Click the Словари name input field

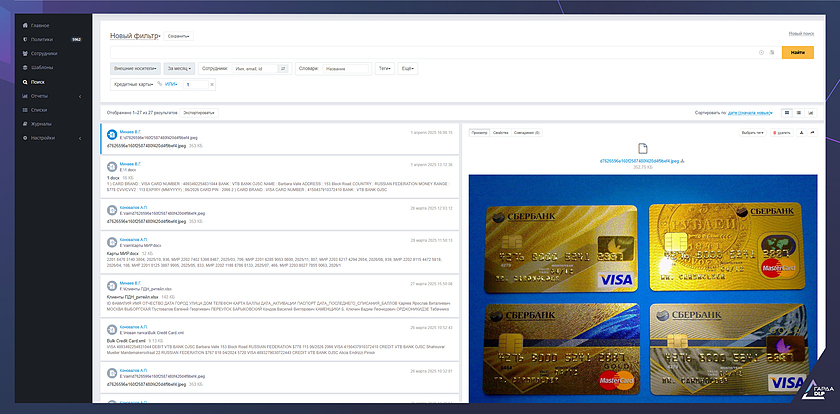point(345,68)
